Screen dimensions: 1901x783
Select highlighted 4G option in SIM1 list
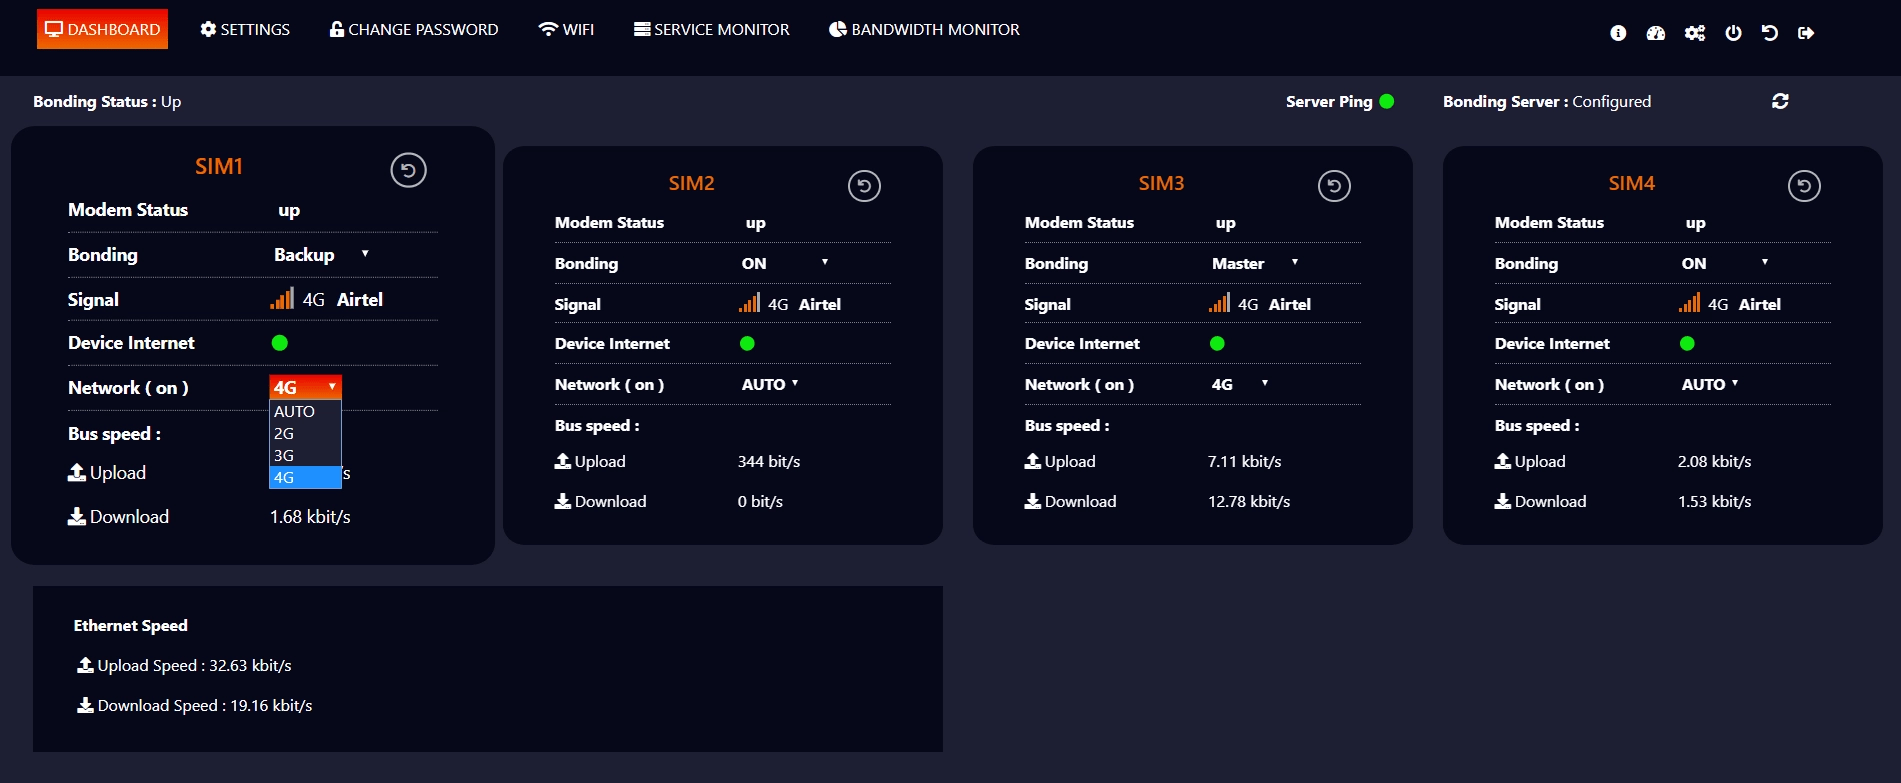306,477
